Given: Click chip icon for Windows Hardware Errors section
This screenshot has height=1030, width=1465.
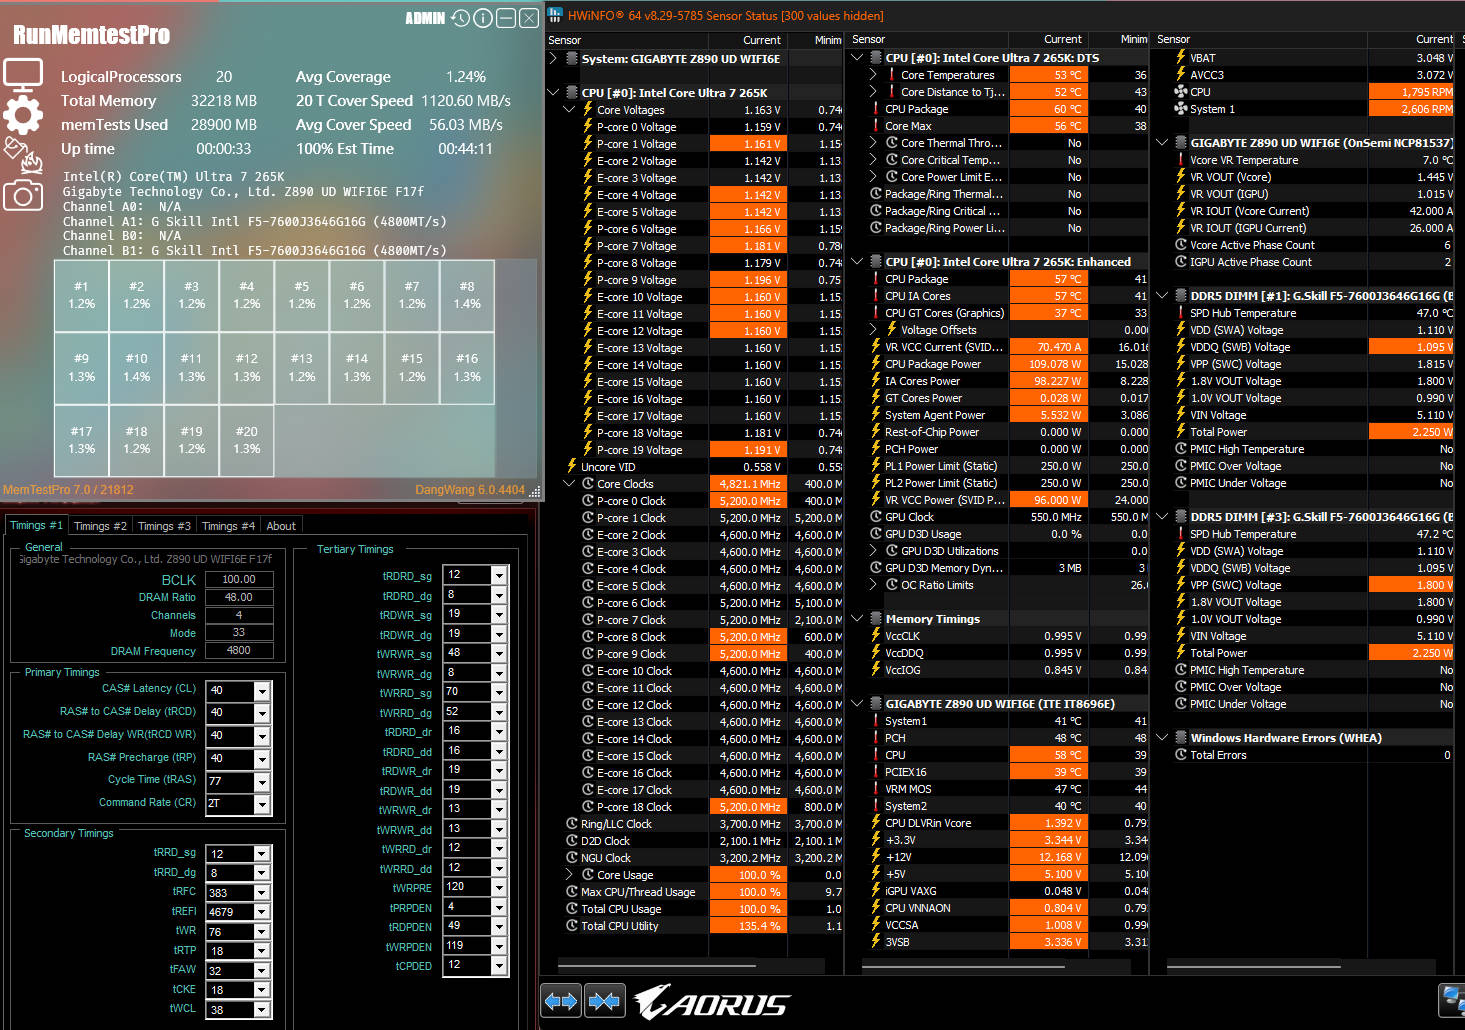Looking at the screenshot, I should point(1180,738).
